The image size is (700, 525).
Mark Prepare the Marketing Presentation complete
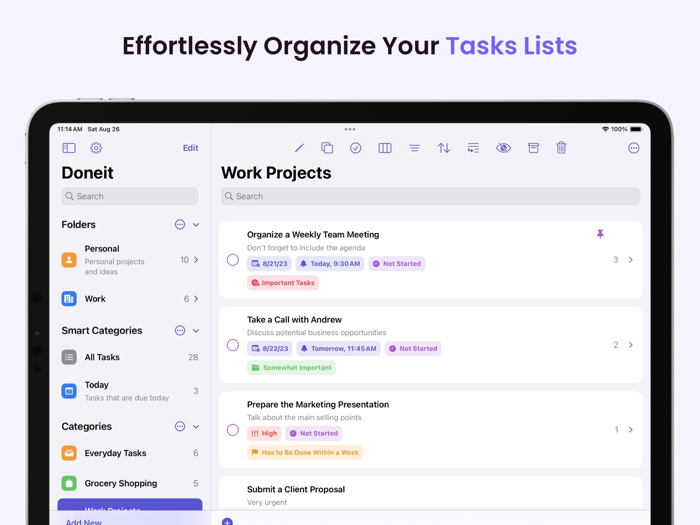233,430
